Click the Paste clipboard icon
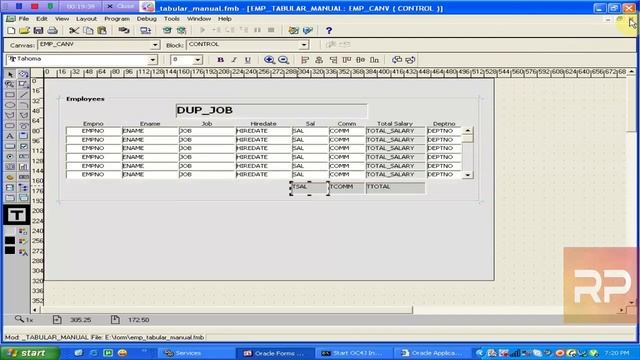 point(102,31)
